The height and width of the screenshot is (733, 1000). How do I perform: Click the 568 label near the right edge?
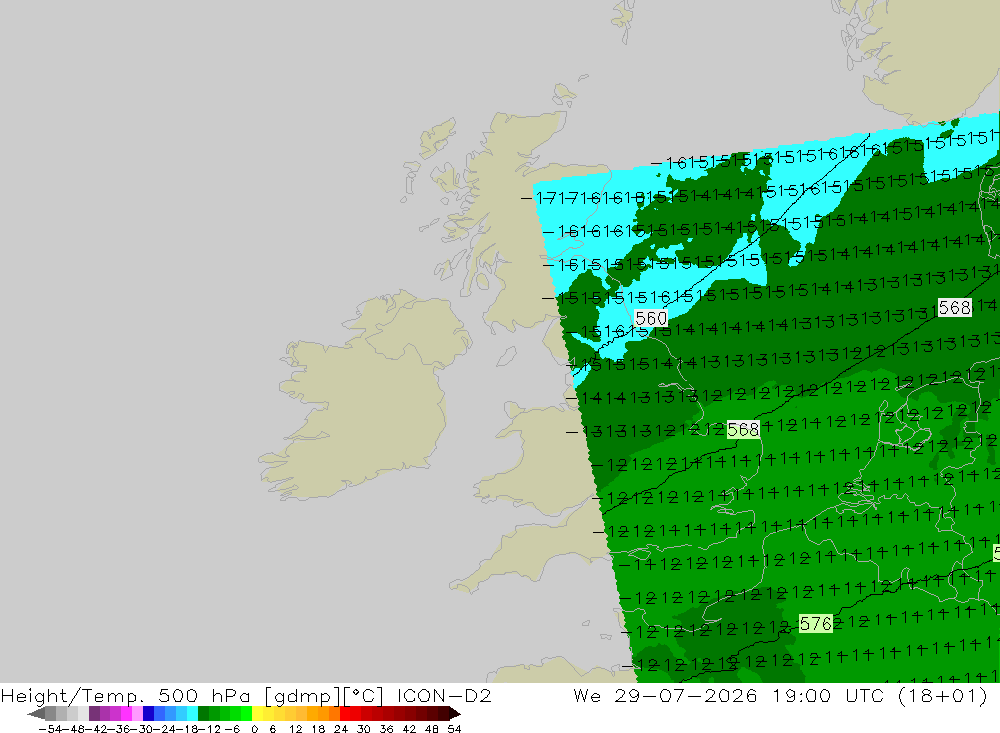pyautogui.click(x=955, y=307)
